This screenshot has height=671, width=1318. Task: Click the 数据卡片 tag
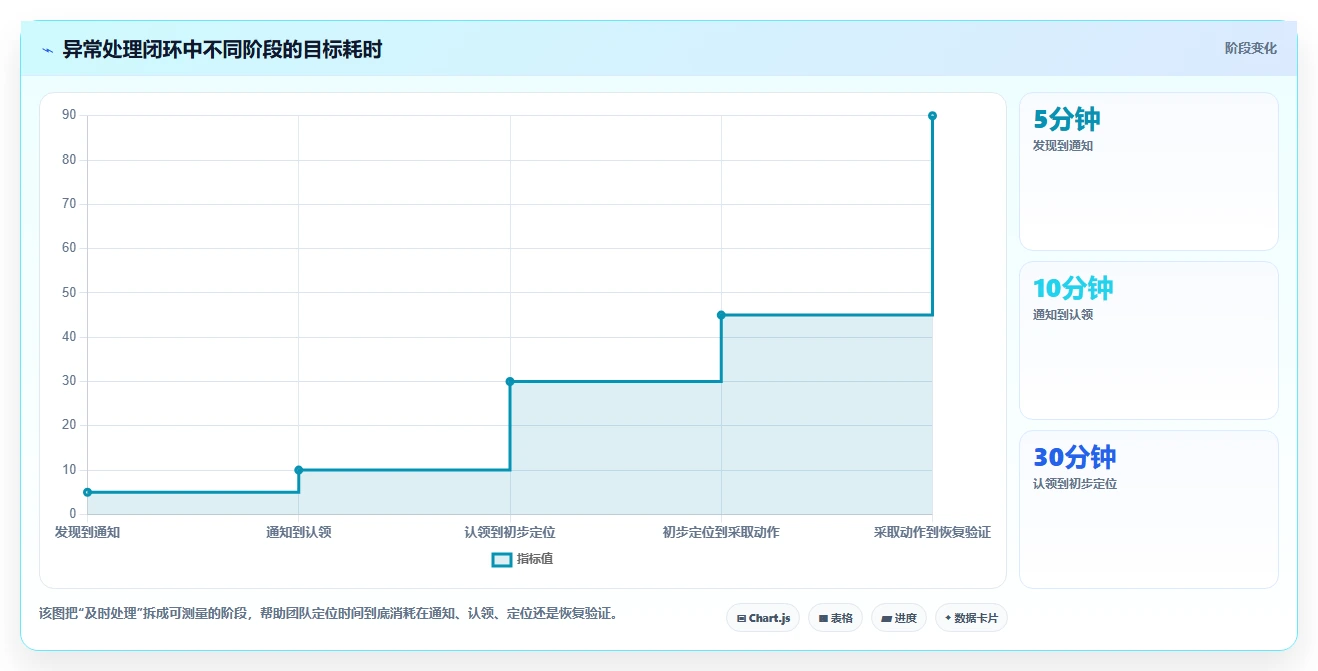pyautogui.click(x=971, y=618)
